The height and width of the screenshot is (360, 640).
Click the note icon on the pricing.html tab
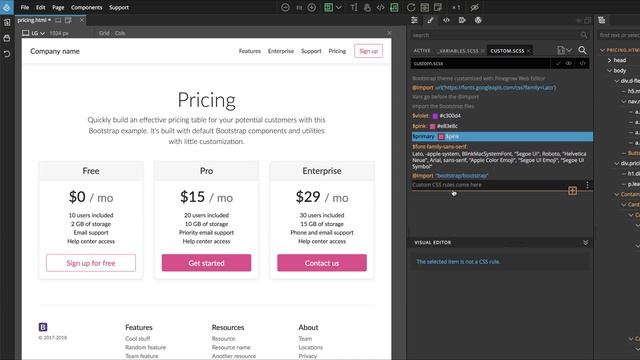[x=68, y=20]
